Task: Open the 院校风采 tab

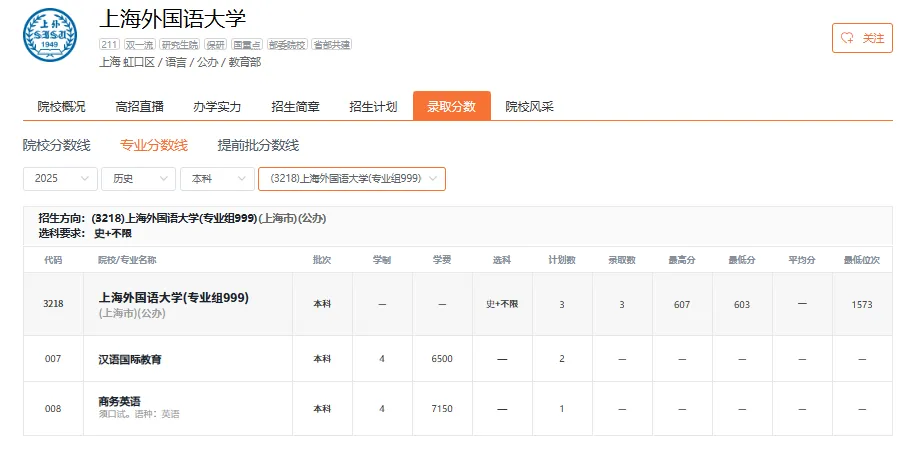Action: click(529, 107)
